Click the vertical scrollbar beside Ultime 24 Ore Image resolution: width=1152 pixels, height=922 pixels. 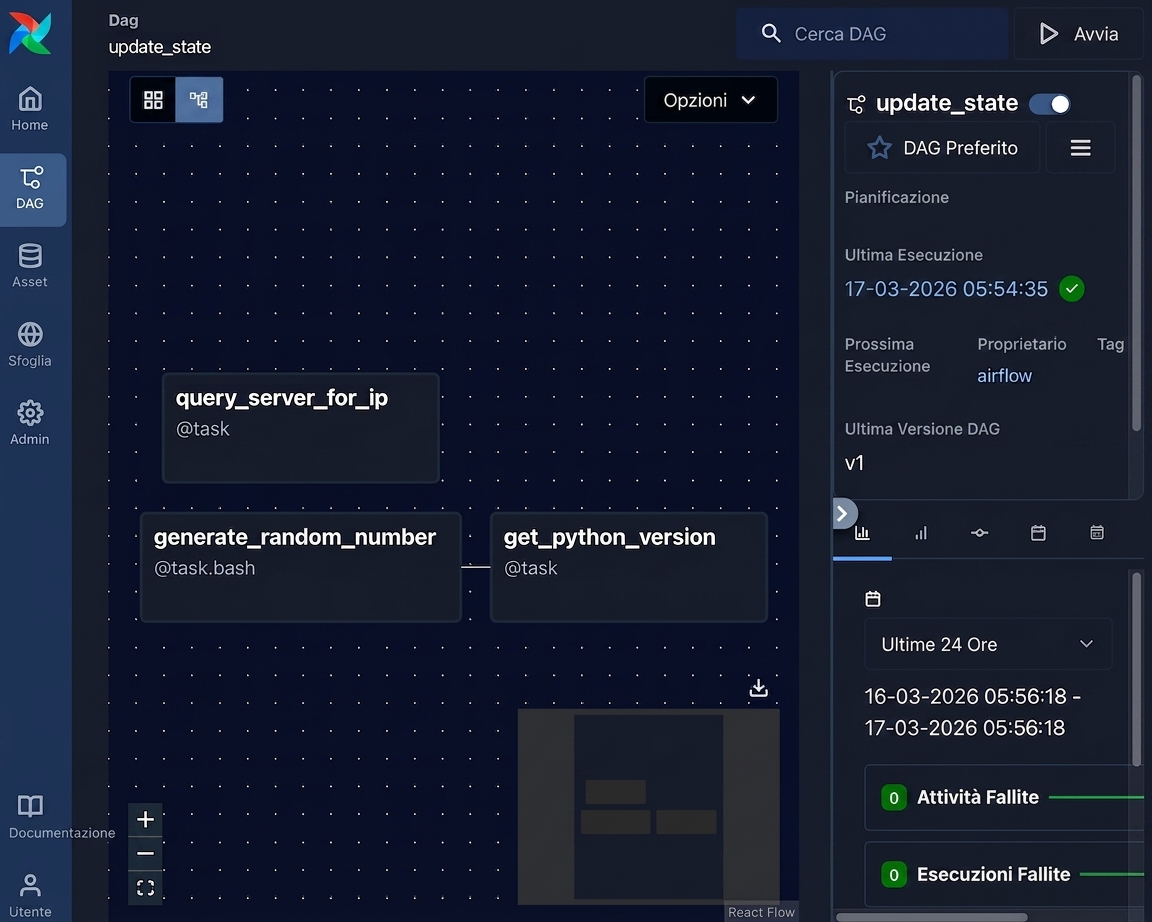[1137, 669]
